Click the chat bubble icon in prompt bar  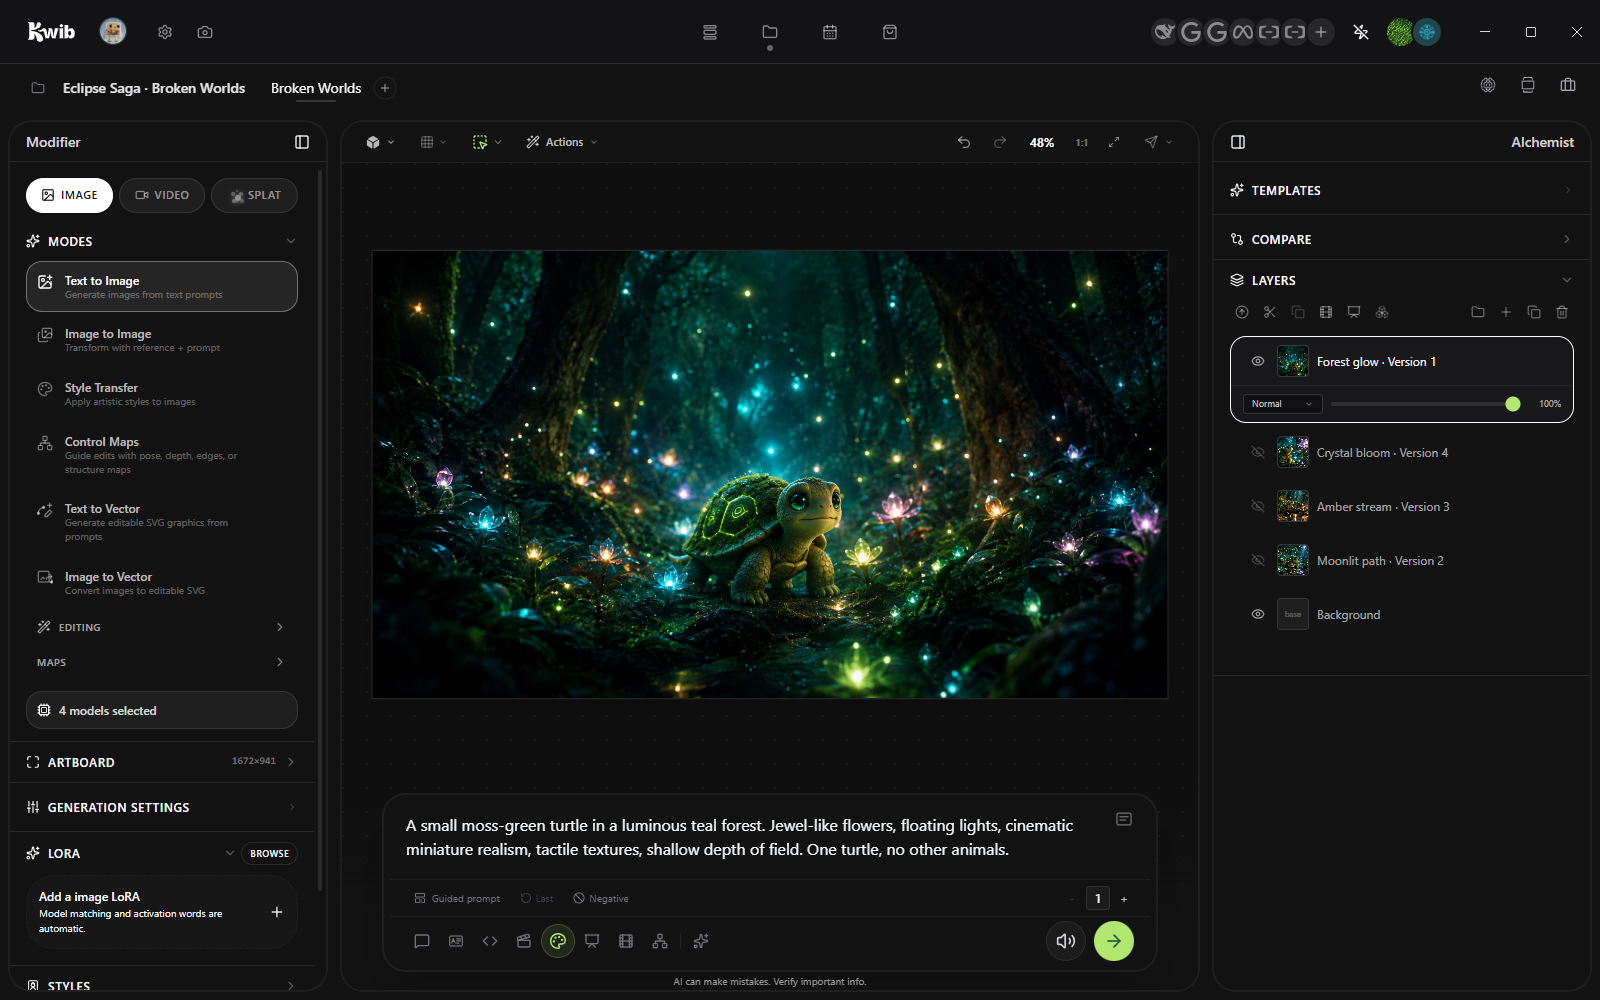click(x=422, y=941)
